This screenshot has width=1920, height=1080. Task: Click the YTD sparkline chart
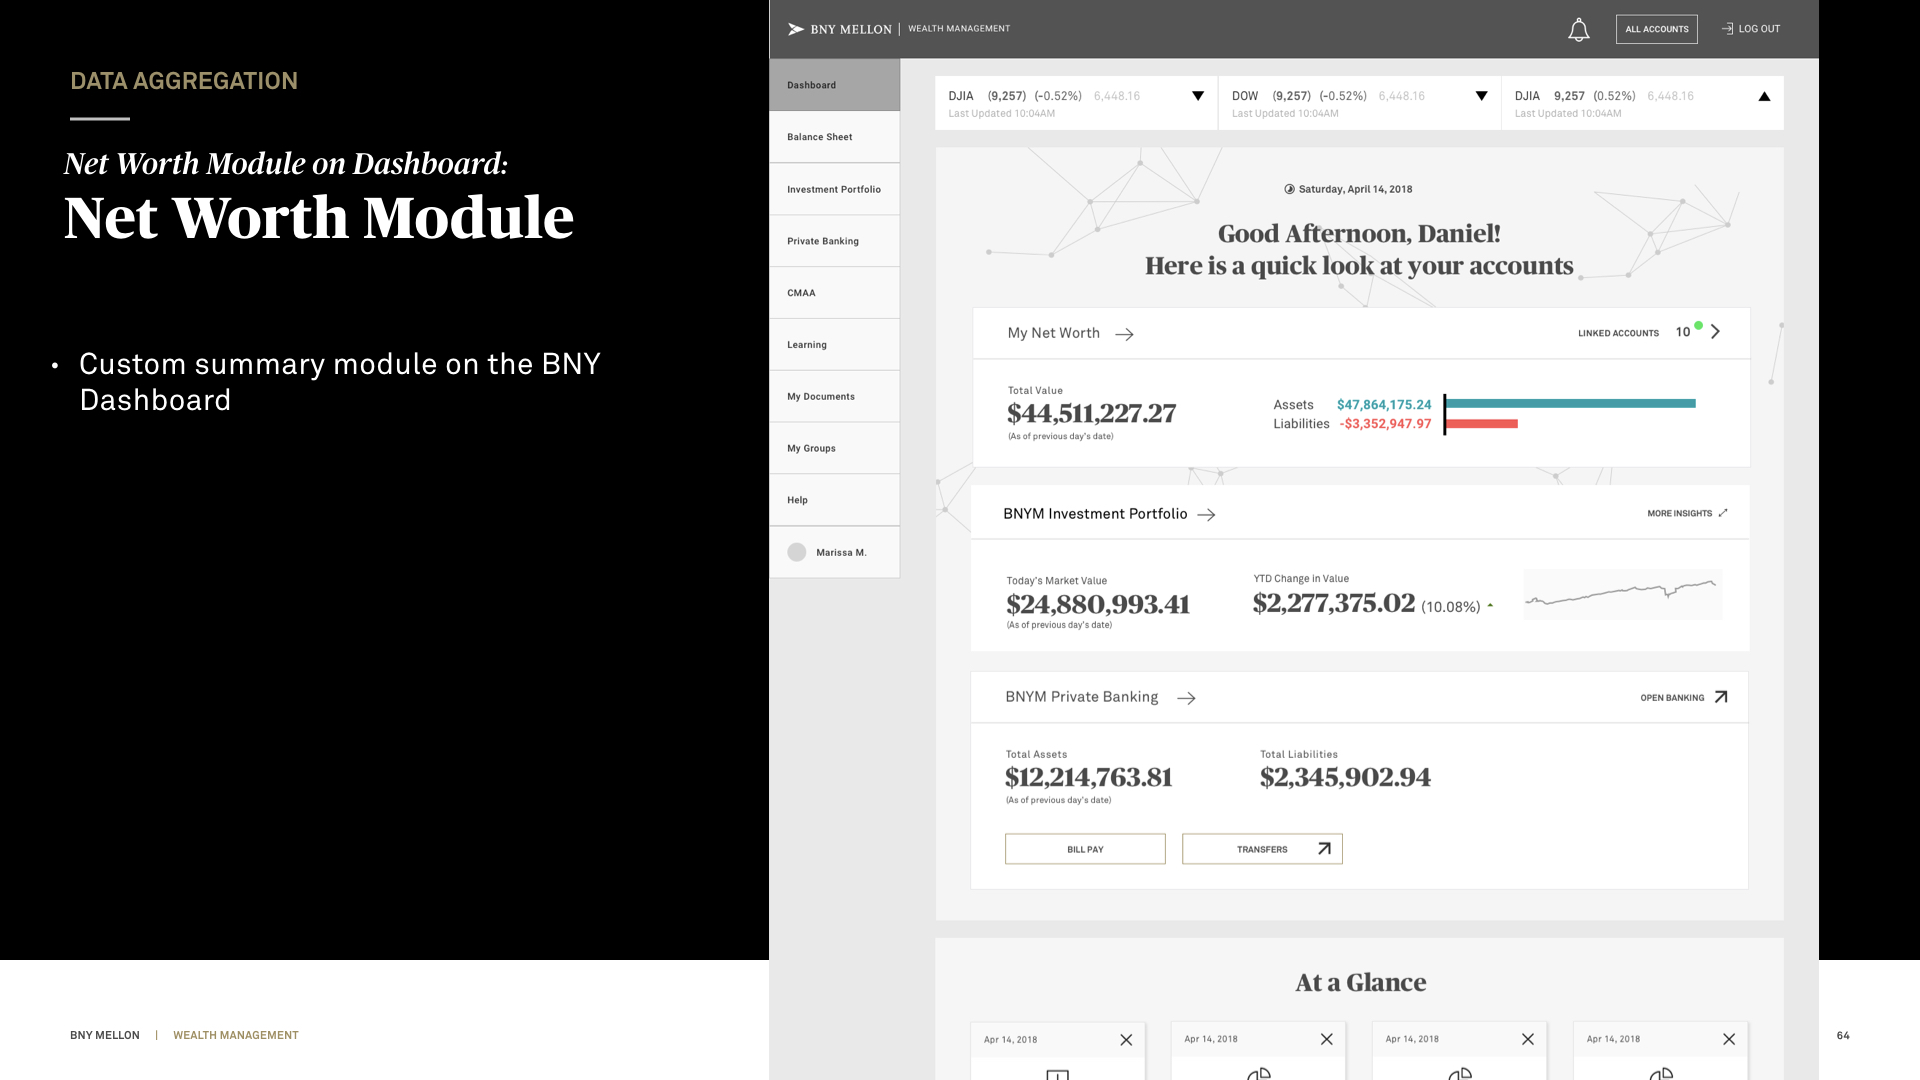pyautogui.click(x=1622, y=594)
